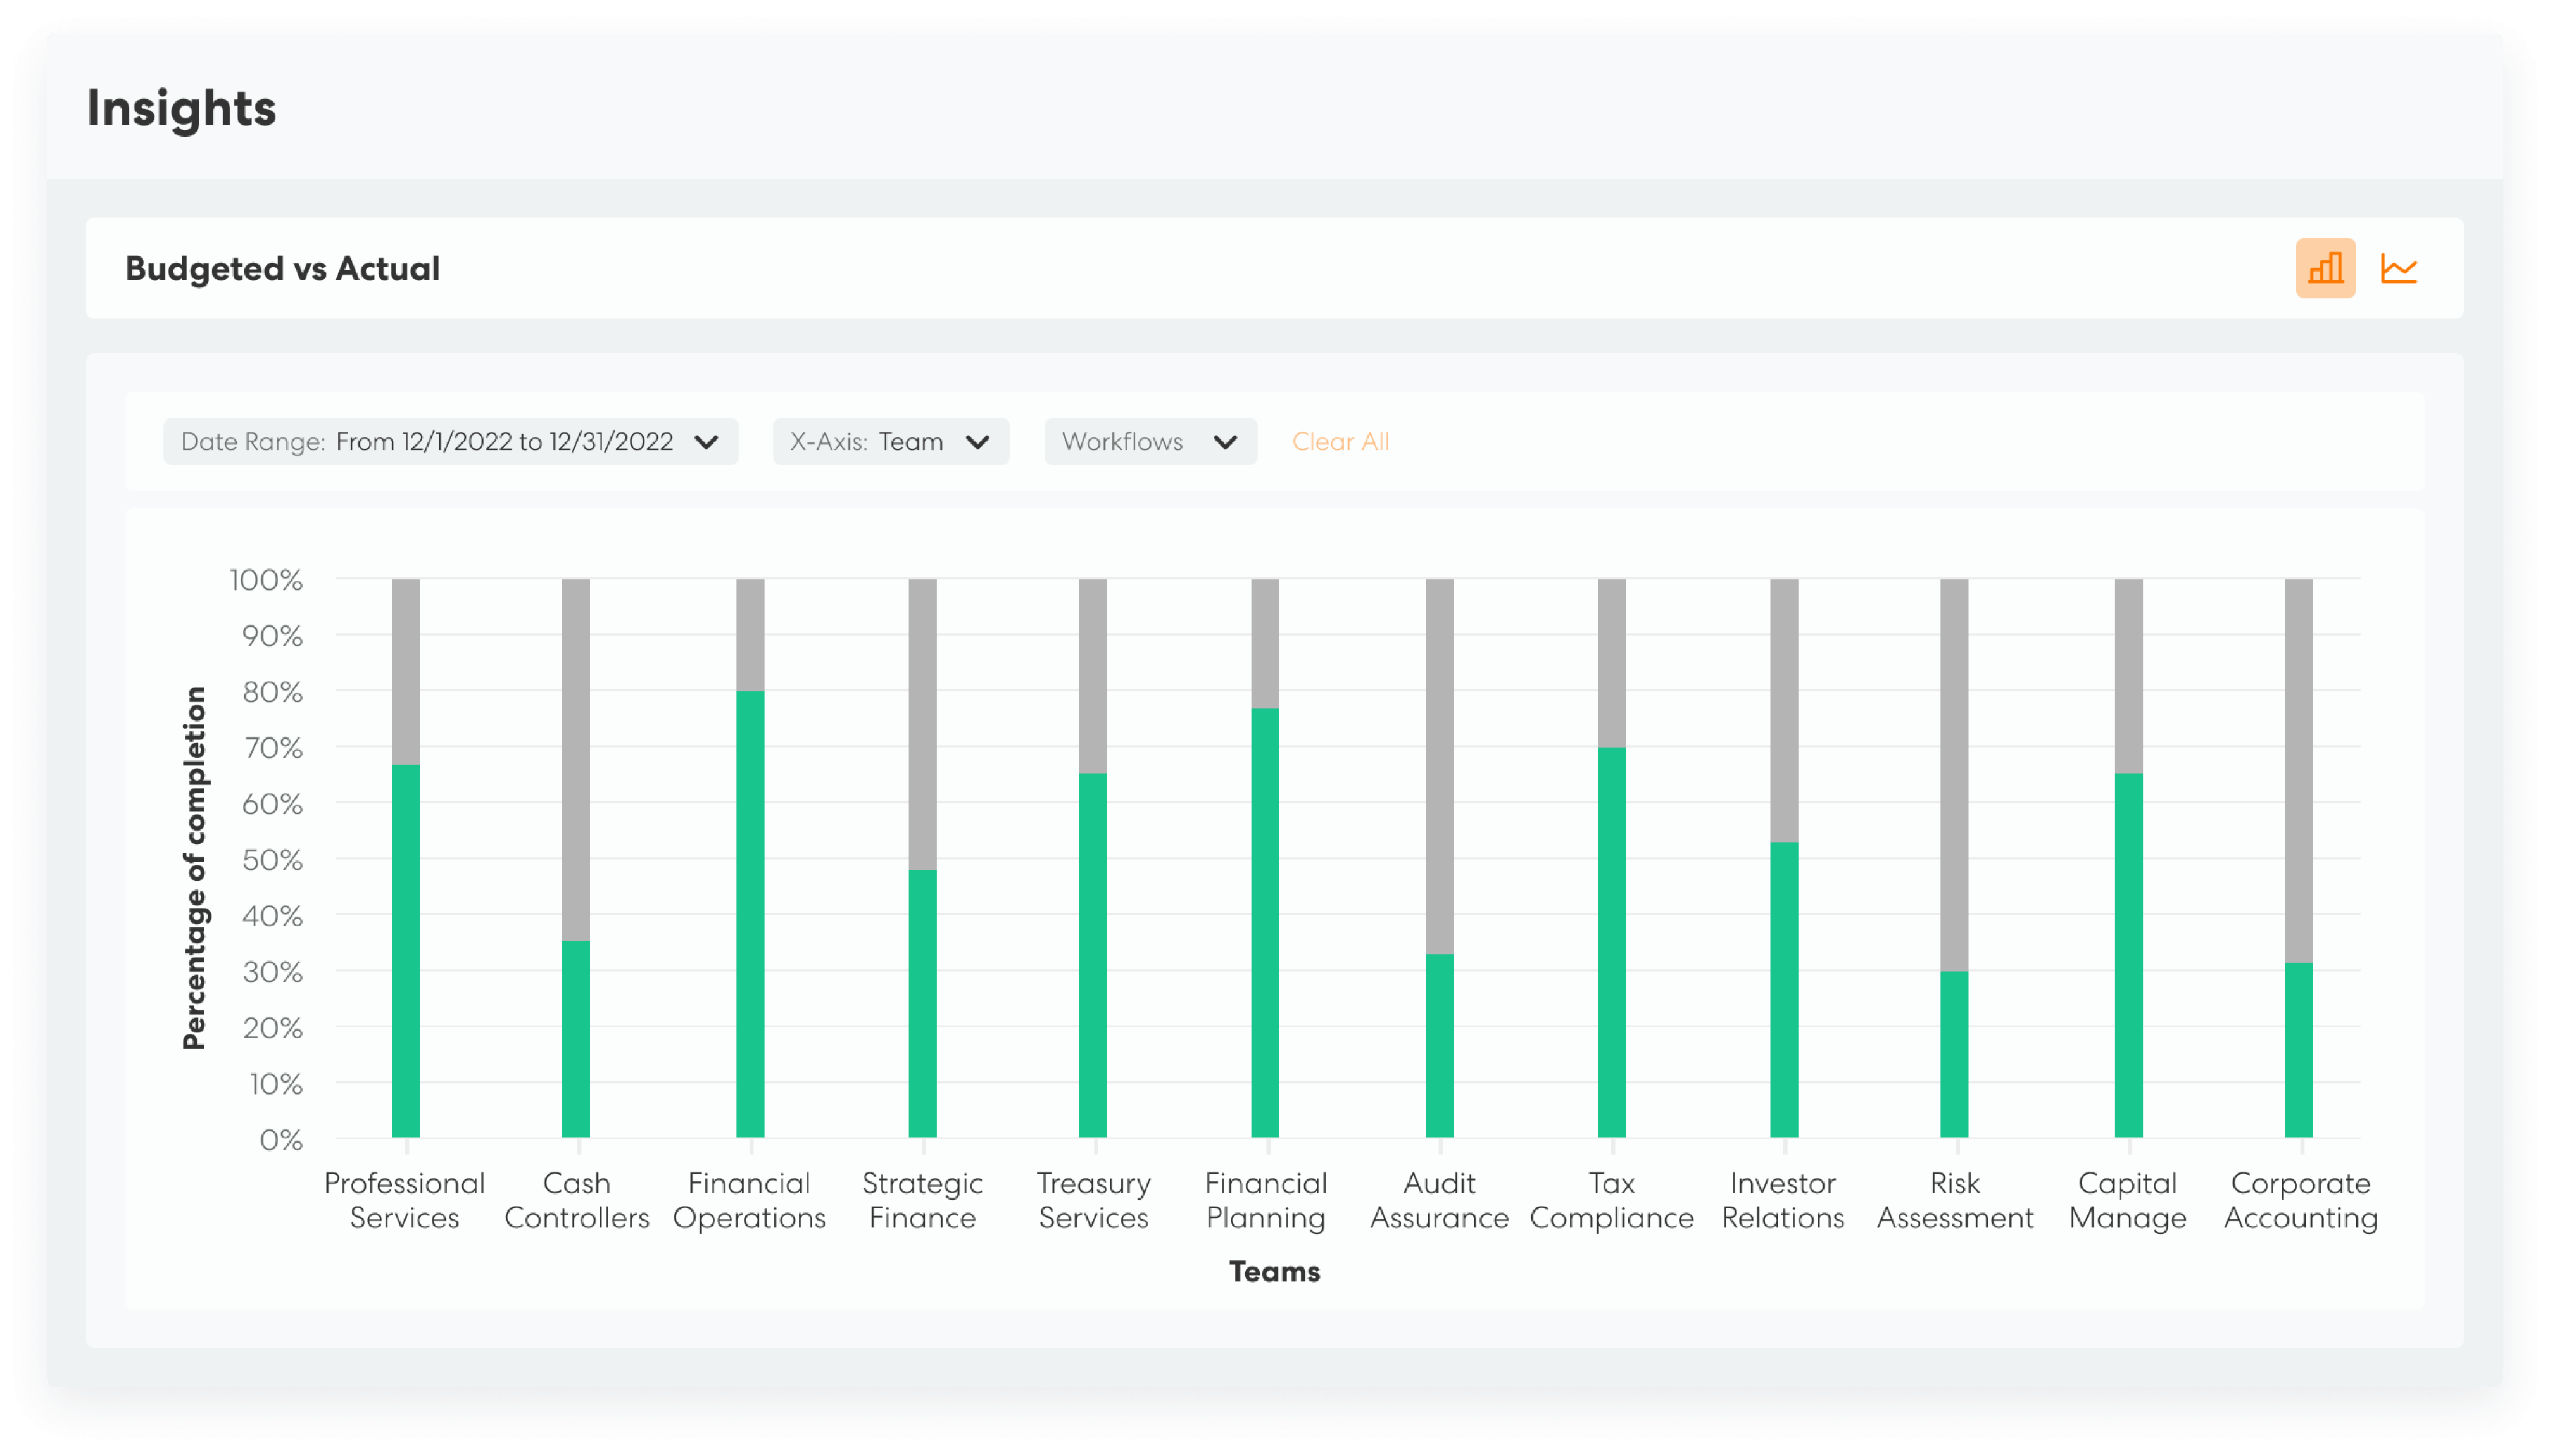This screenshot has height=1456, width=2550.
Task: Click the Tax Compliance axis label
Action: click(x=1611, y=1200)
